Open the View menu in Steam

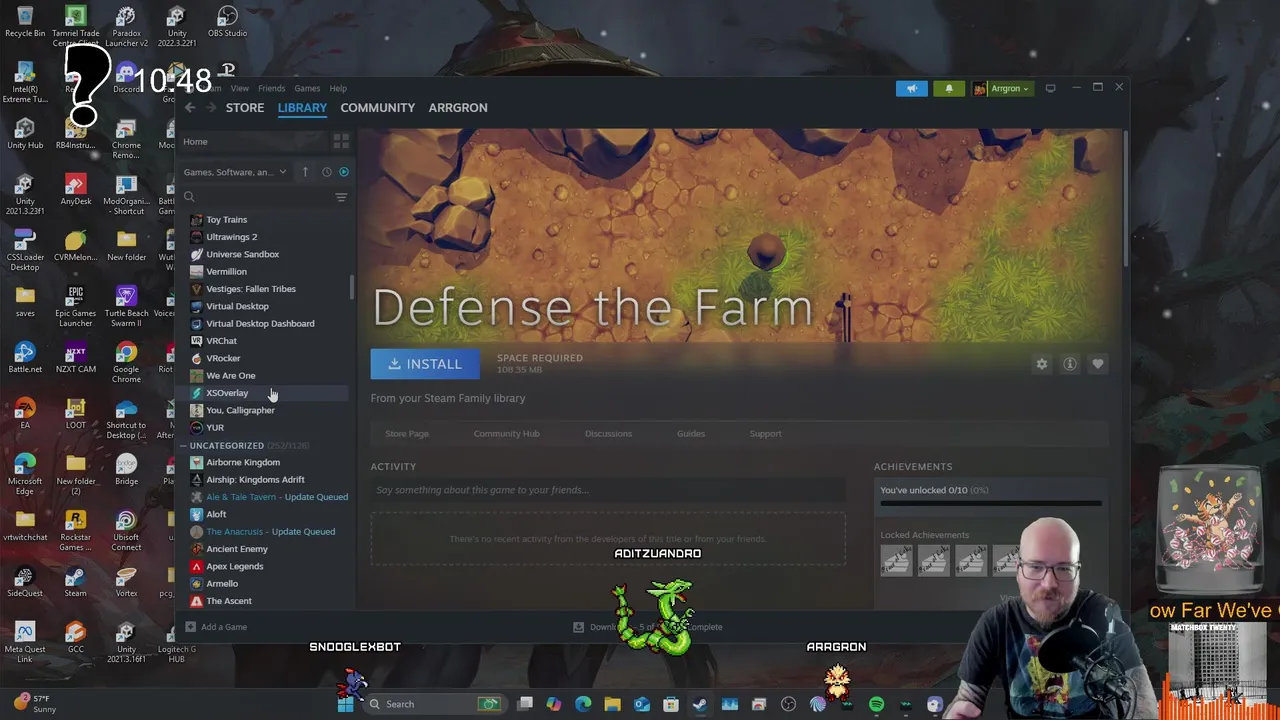[x=239, y=88]
